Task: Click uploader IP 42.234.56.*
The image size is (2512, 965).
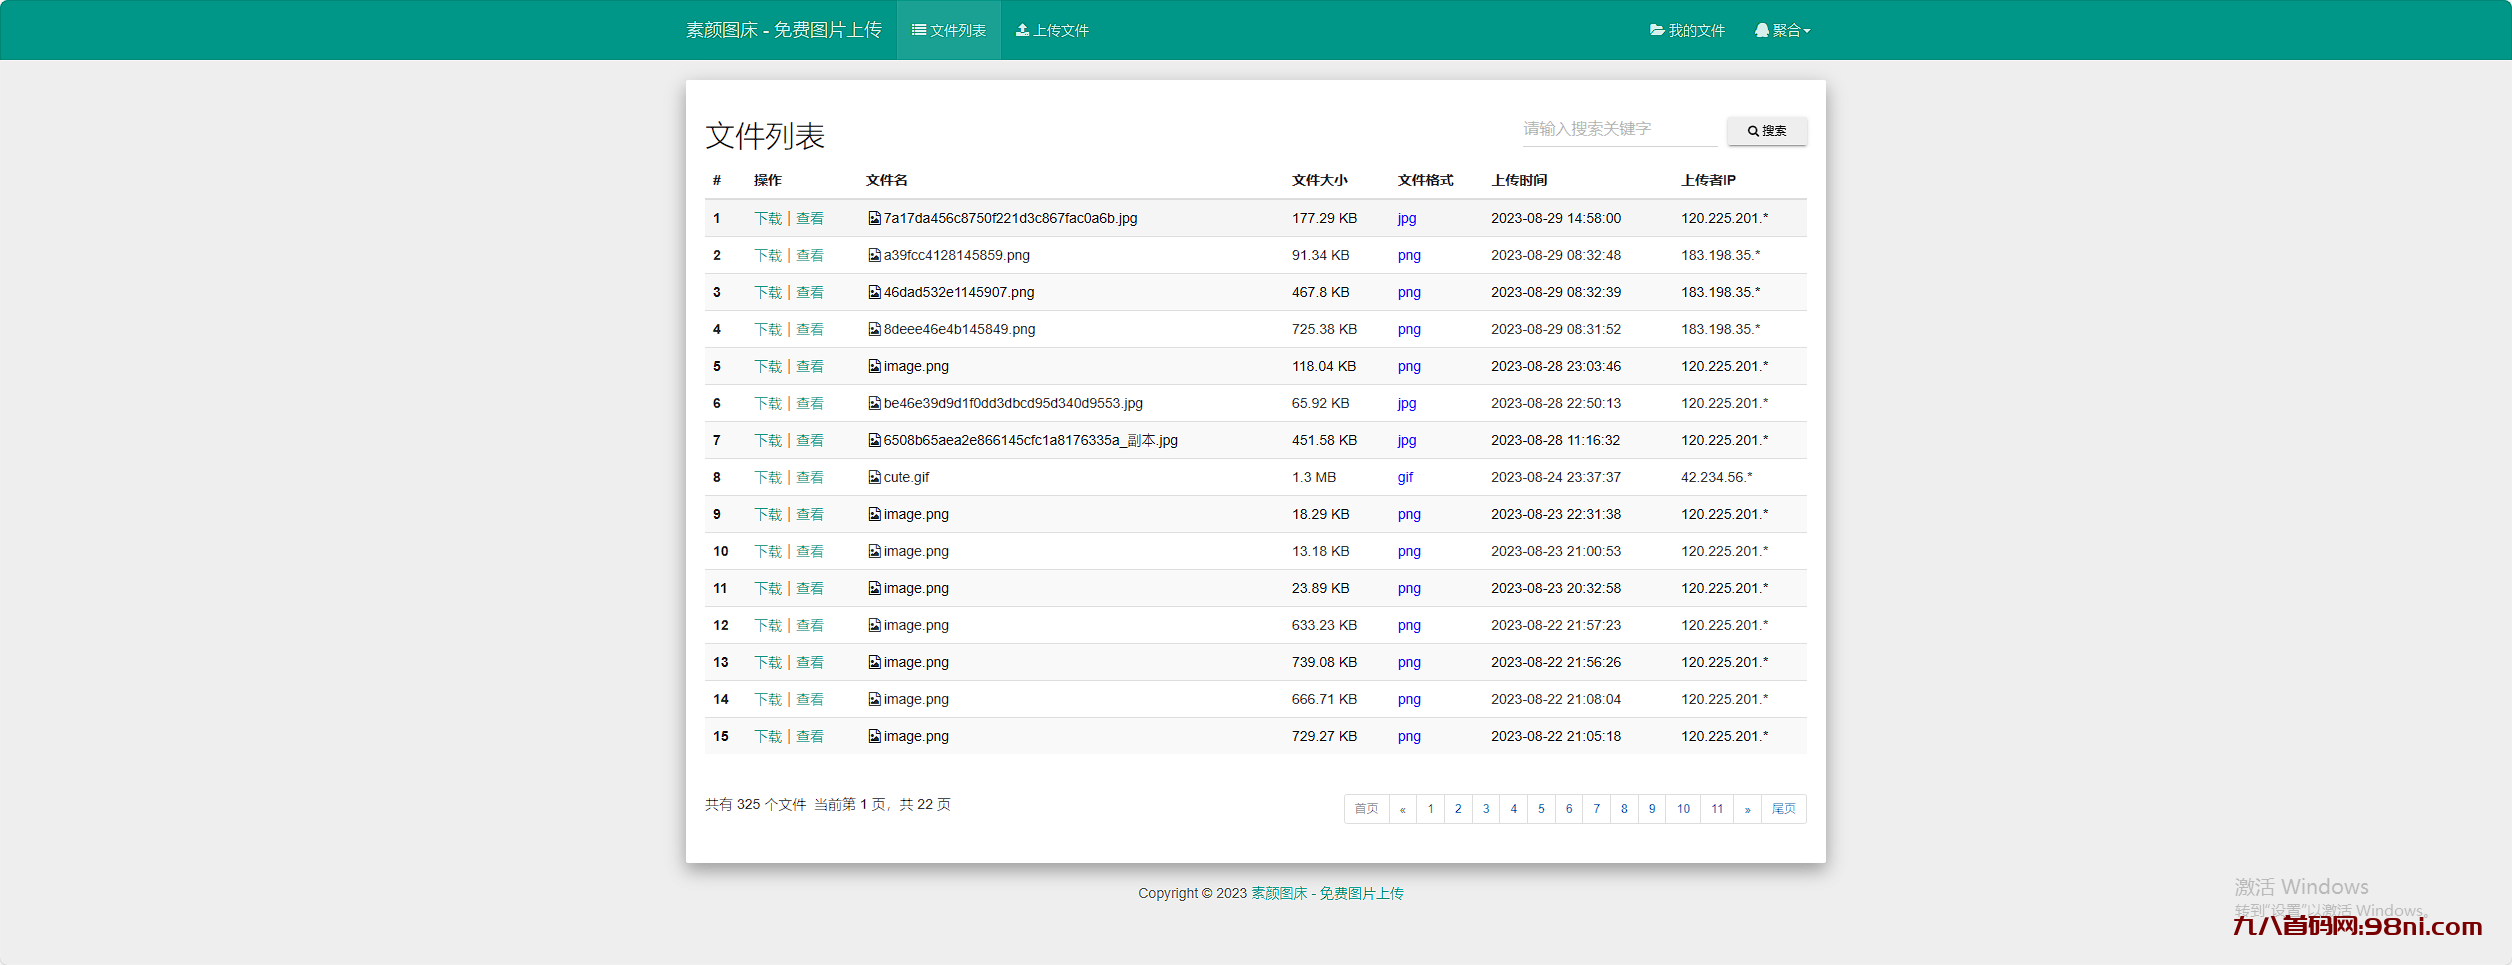Action: pos(1716,477)
